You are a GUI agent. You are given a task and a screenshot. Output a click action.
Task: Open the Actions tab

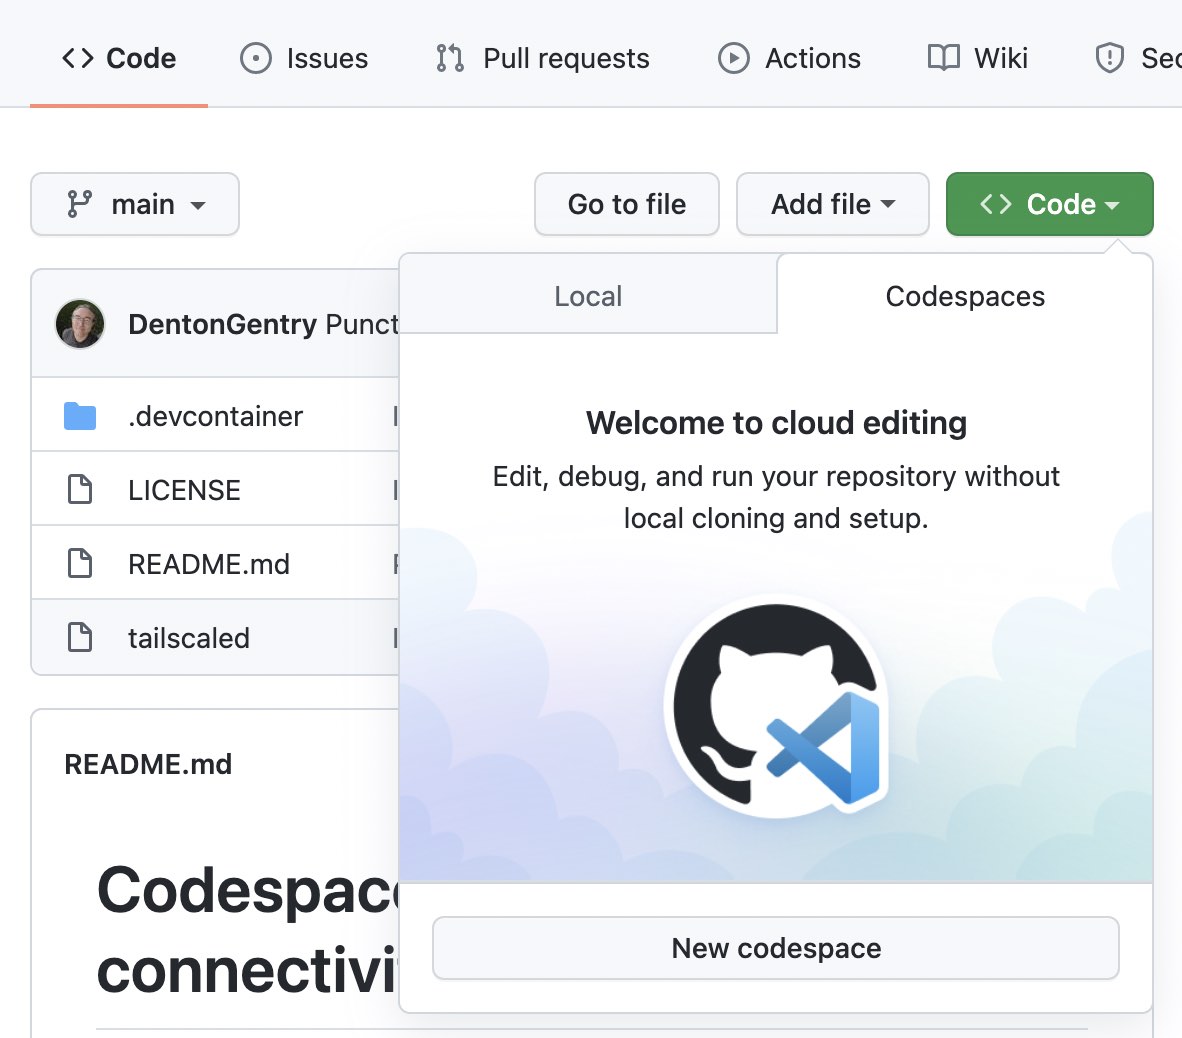[x=789, y=58]
